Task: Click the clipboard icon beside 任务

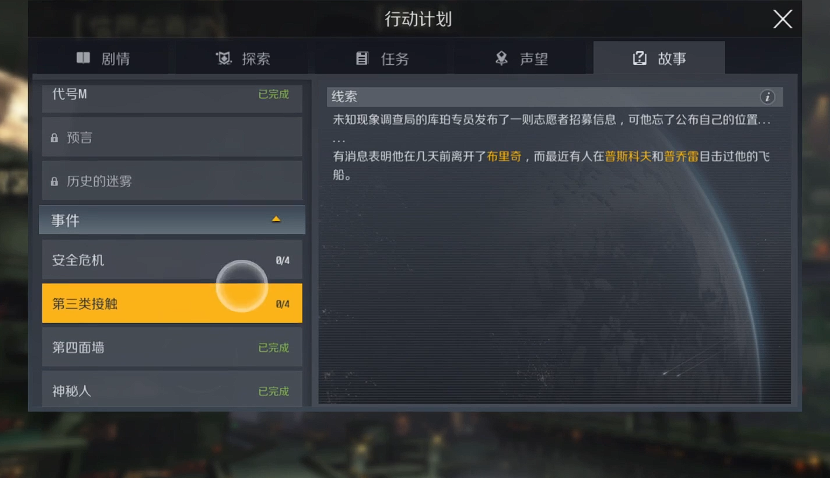Action: pos(362,58)
